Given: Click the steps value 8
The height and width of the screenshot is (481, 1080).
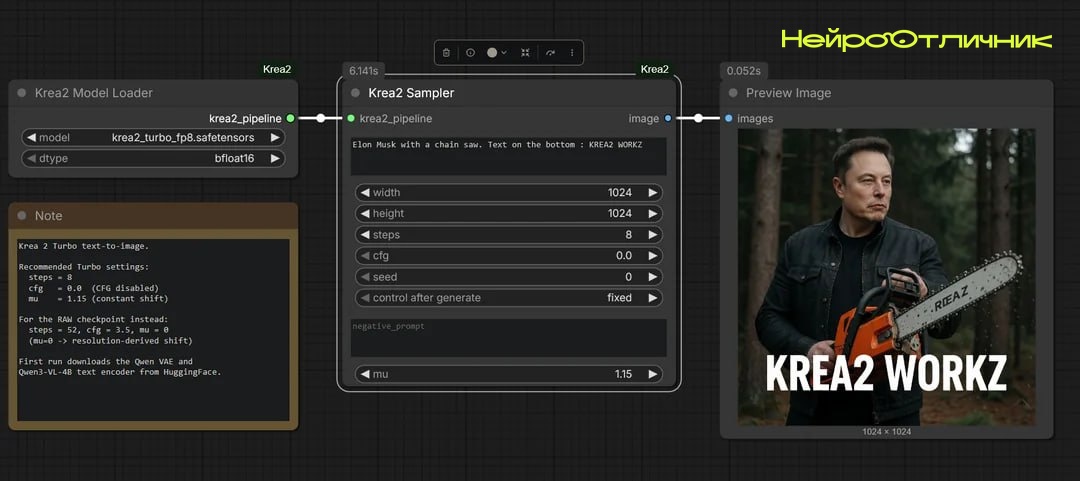Looking at the screenshot, I should pos(628,235).
